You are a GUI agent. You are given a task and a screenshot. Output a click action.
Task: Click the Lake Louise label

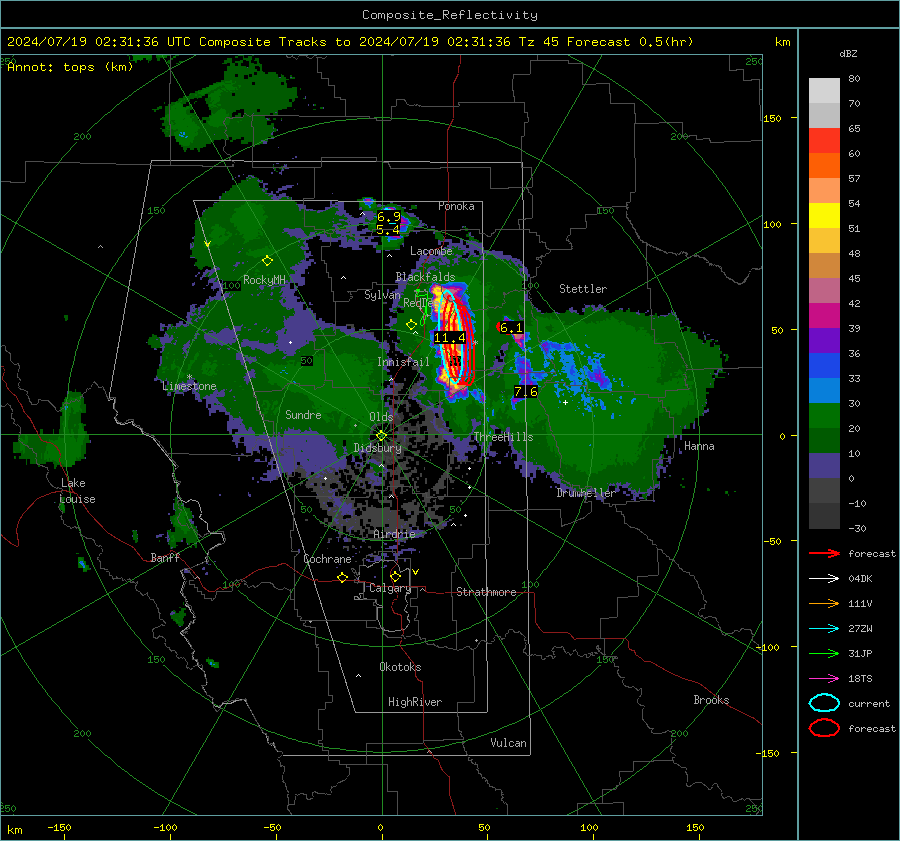coord(77,491)
